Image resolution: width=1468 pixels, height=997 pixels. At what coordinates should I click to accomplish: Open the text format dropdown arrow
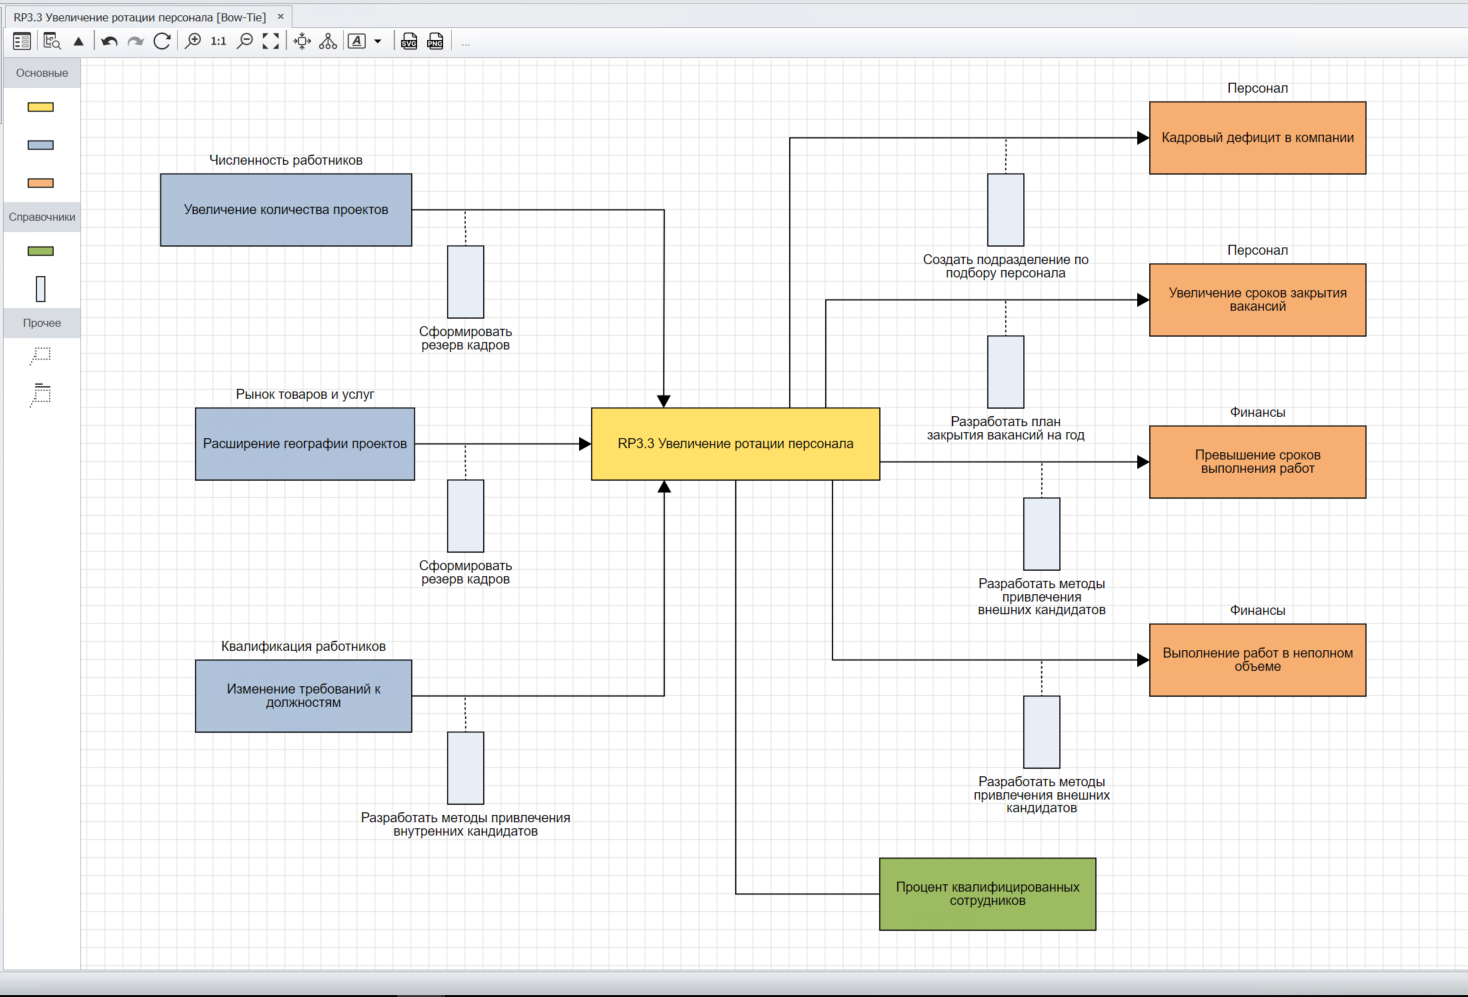click(x=378, y=41)
